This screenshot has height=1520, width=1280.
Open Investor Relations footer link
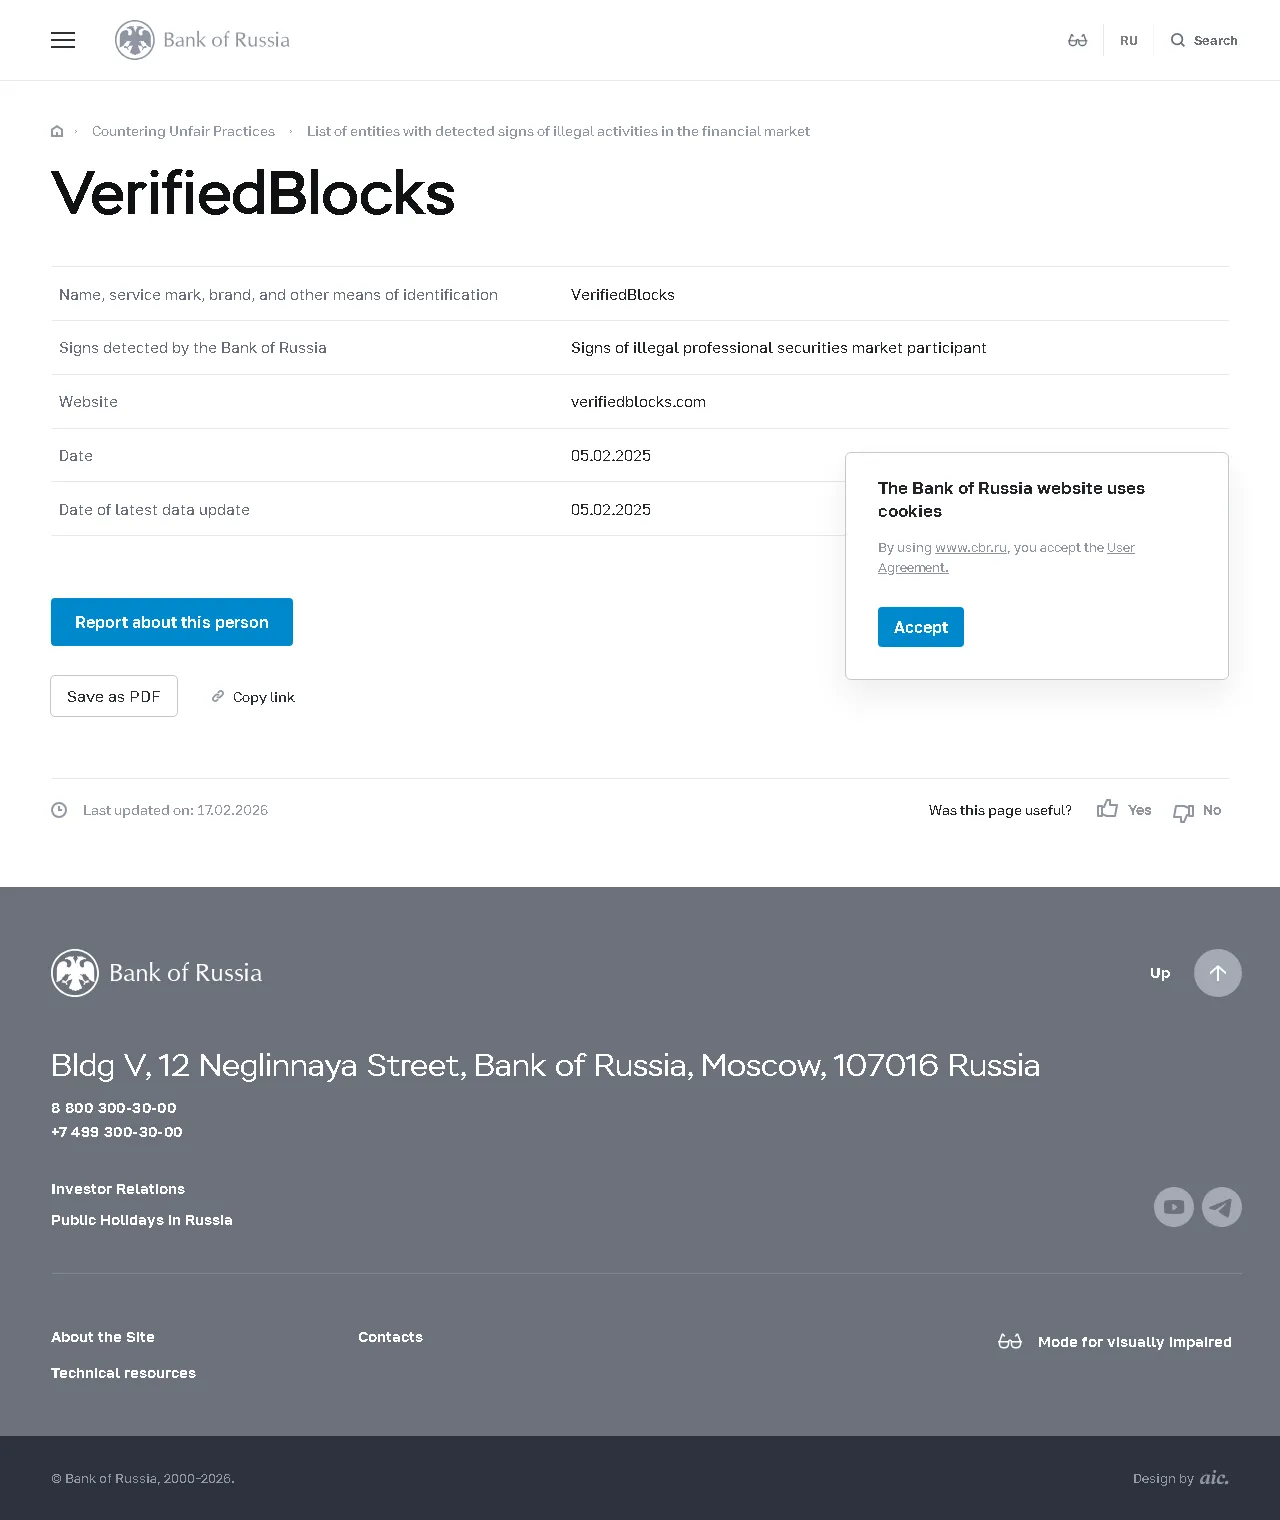[118, 1189]
